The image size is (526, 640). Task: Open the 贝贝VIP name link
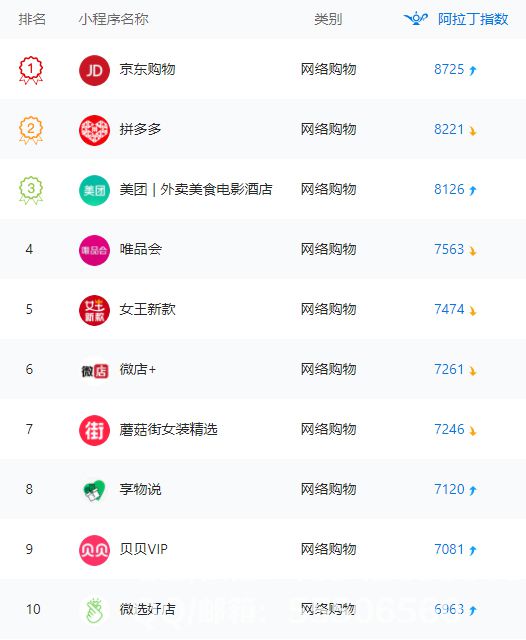pos(143,549)
